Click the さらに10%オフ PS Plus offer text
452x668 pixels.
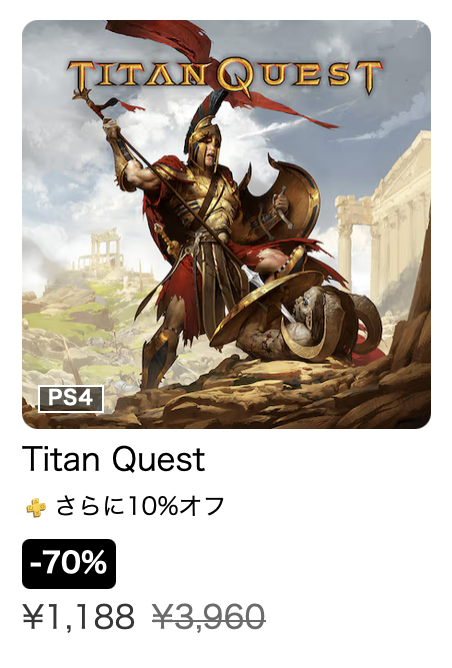[140, 507]
